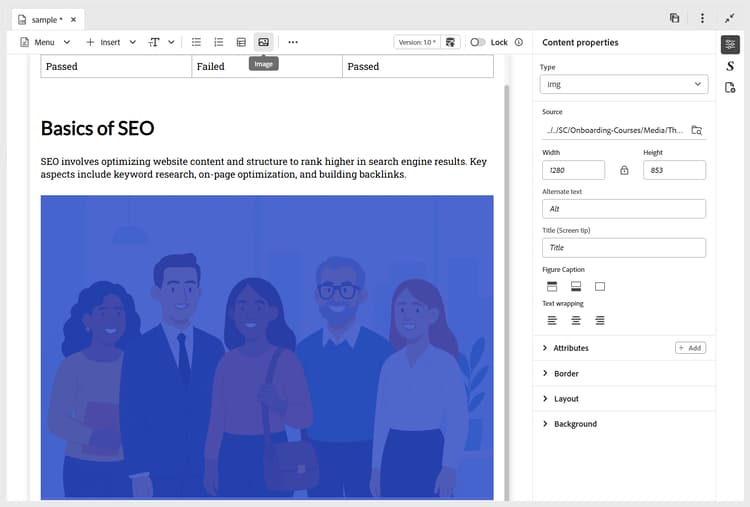Open the Insert menu
Image resolution: width=750 pixels, height=507 pixels.
(x=110, y=42)
